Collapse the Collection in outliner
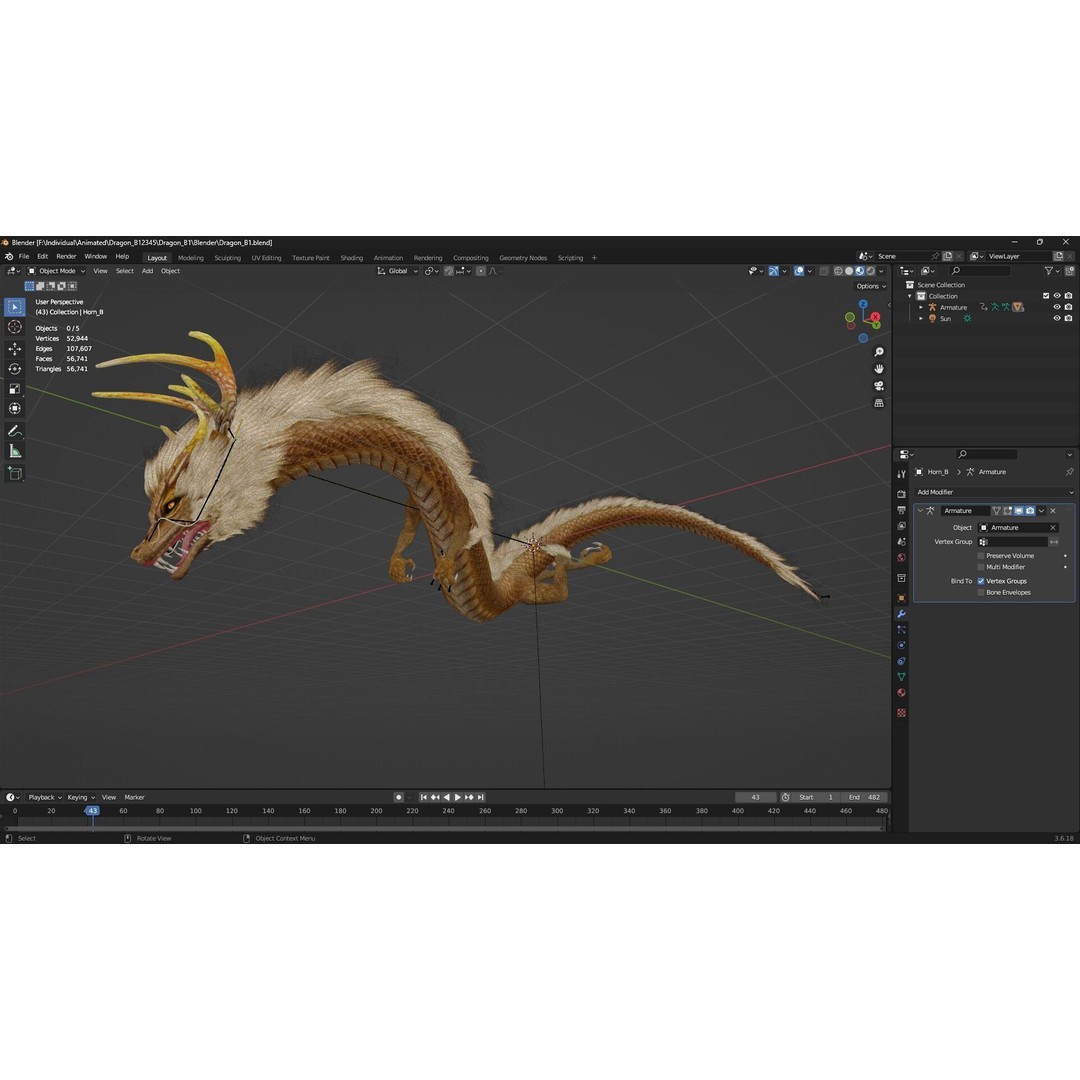Screen dimensions: 1080x1080 (910, 296)
